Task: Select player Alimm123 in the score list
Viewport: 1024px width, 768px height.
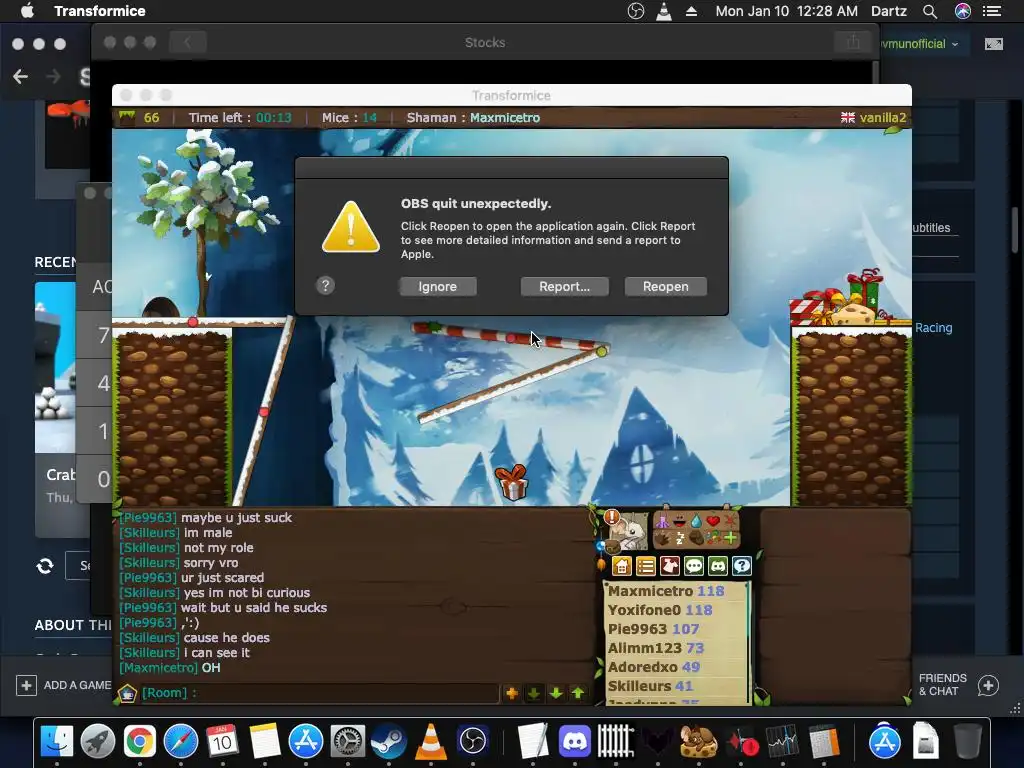Action: coord(656,648)
